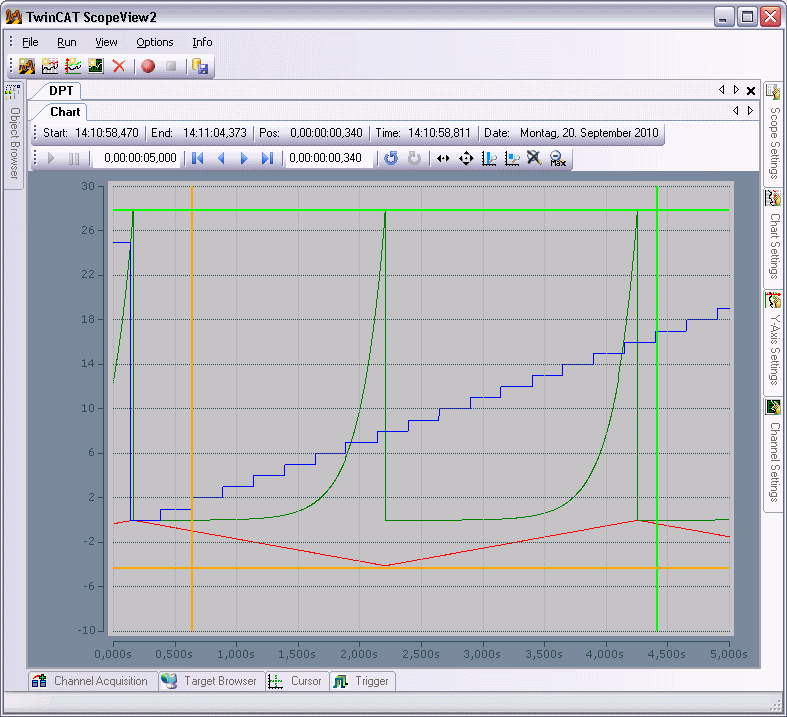Maximize the TwinCAT ScopeView2 window
Image resolution: width=787 pixels, height=717 pixels.
coord(747,18)
